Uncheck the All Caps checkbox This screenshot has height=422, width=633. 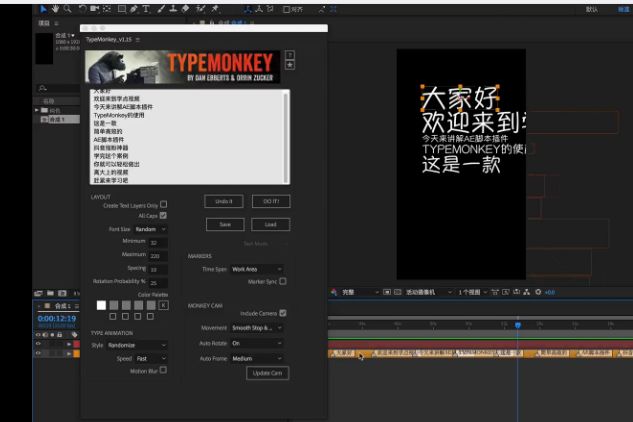click(163, 215)
